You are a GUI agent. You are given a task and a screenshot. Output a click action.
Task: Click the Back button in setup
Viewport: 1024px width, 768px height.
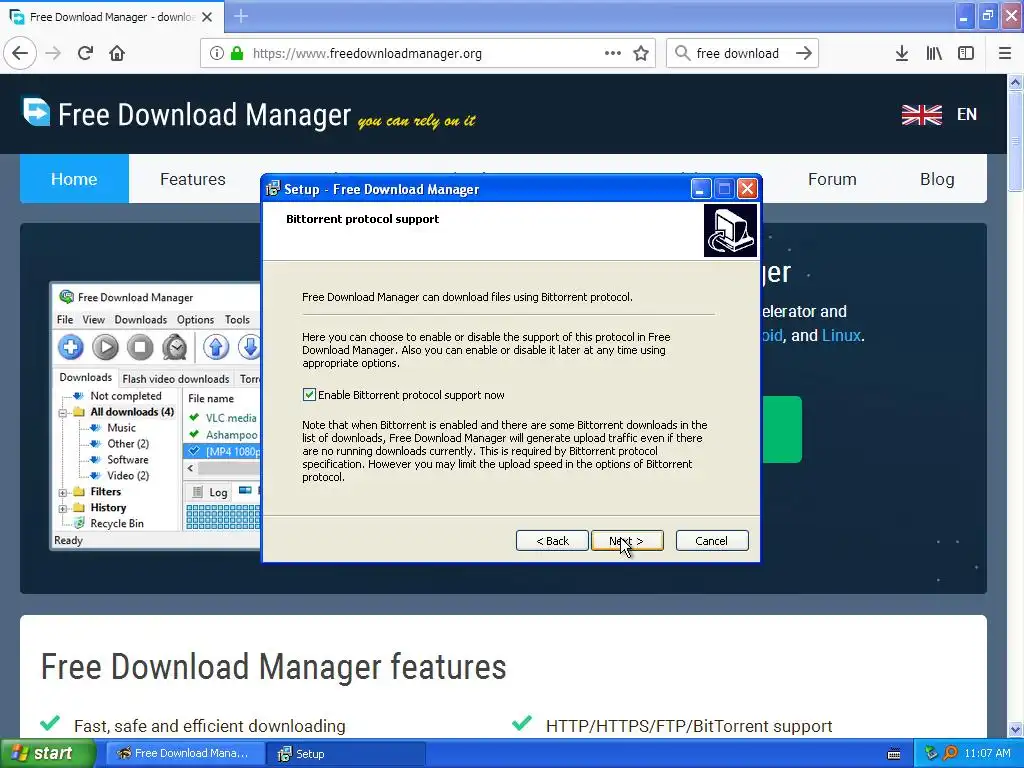552,541
